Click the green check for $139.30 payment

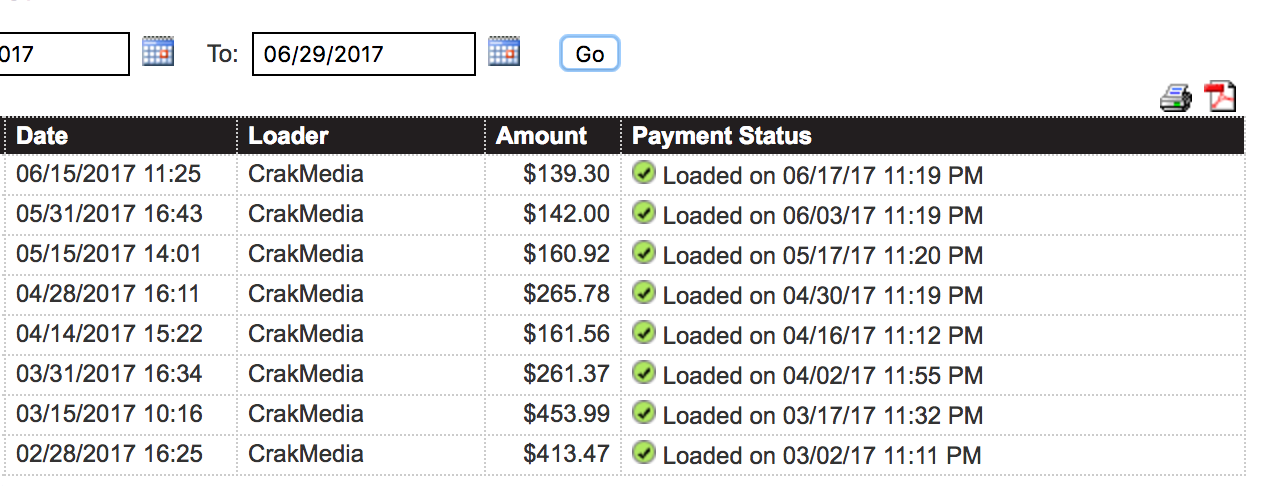645,173
